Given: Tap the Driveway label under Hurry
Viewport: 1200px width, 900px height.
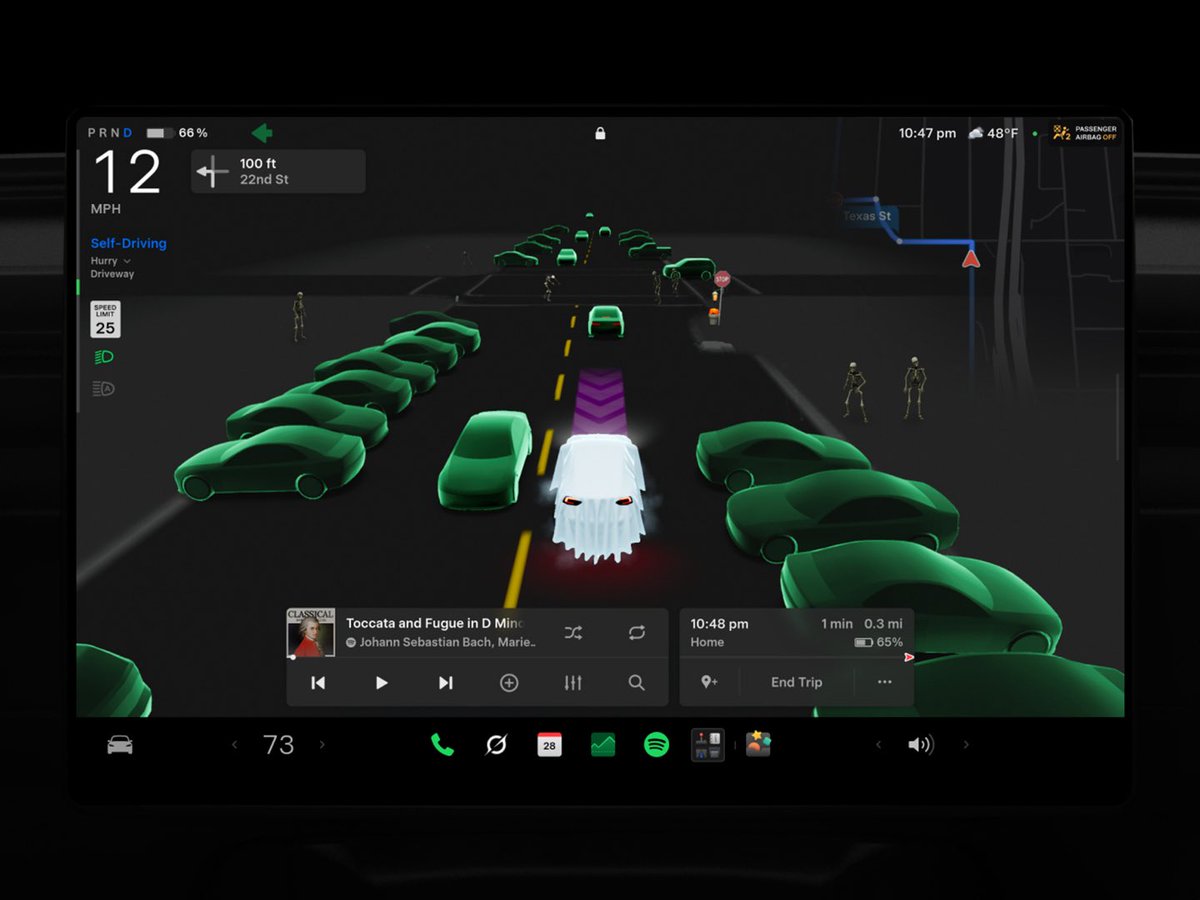Looking at the screenshot, I should [112, 274].
